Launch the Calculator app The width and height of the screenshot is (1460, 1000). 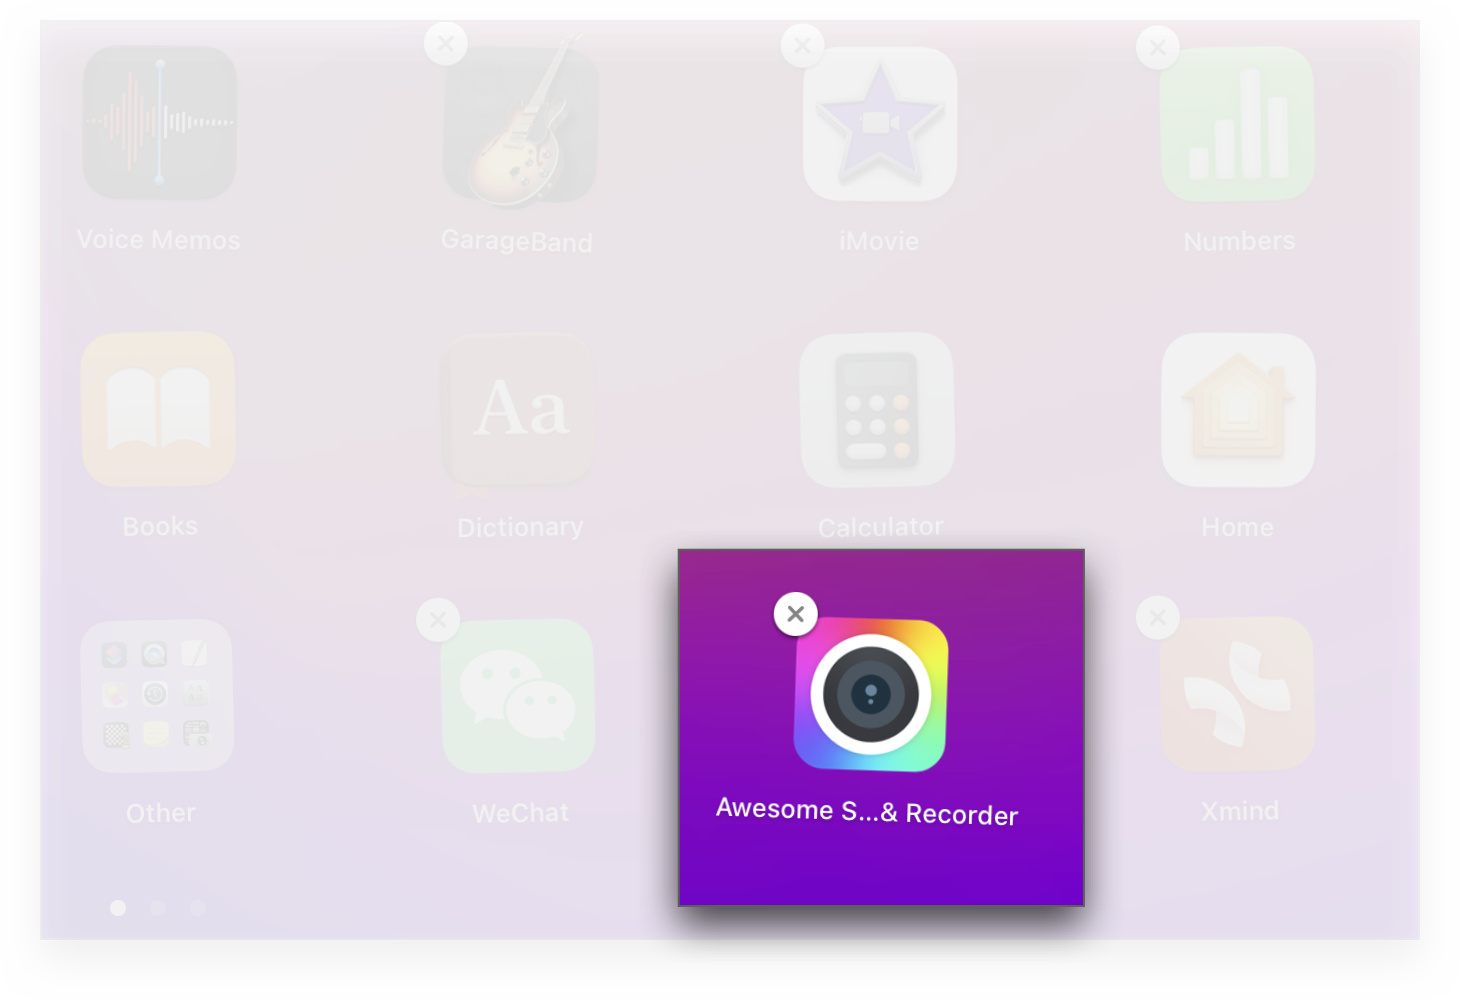[878, 410]
